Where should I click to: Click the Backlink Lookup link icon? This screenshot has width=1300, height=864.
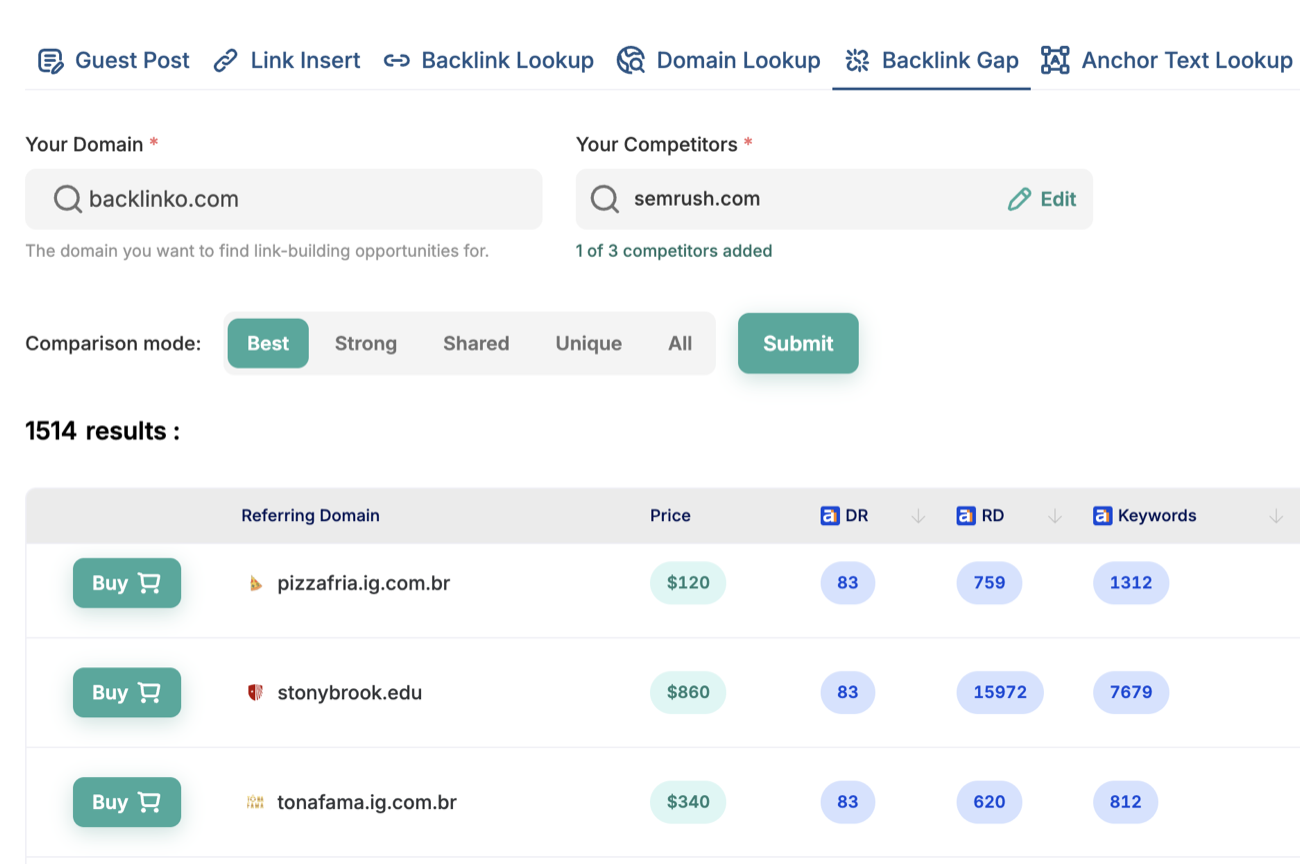(397, 61)
